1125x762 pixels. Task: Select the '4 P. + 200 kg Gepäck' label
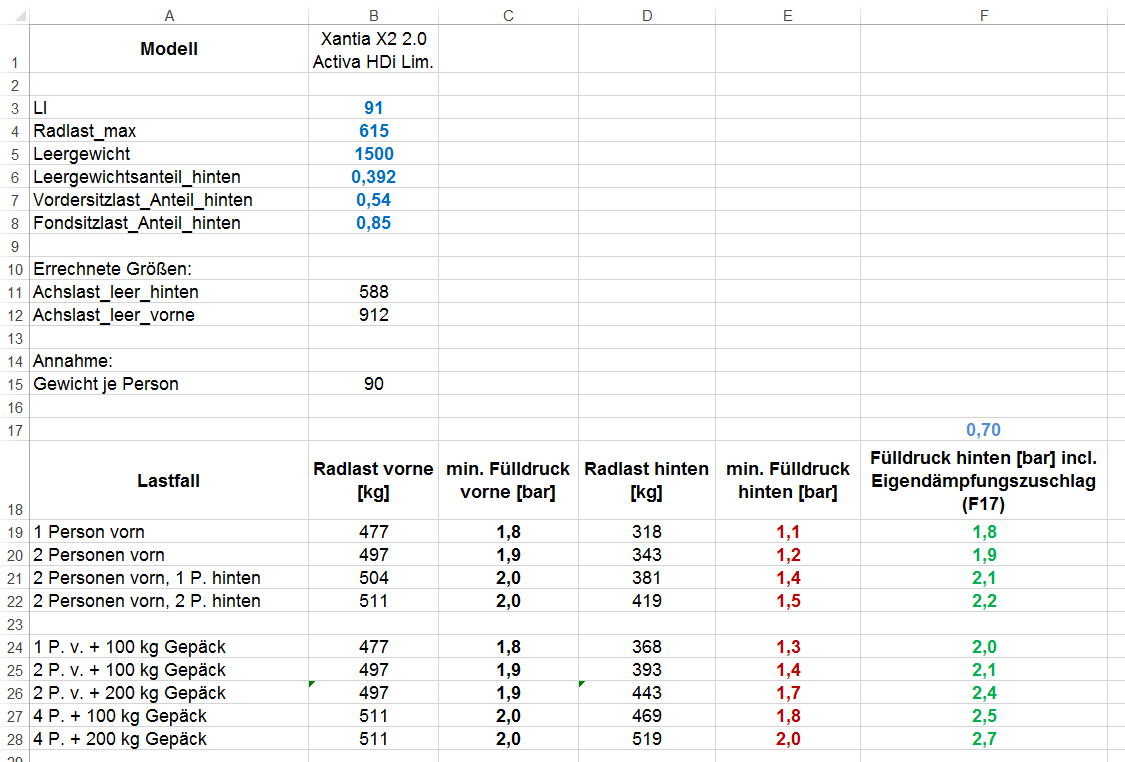(169, 738)
